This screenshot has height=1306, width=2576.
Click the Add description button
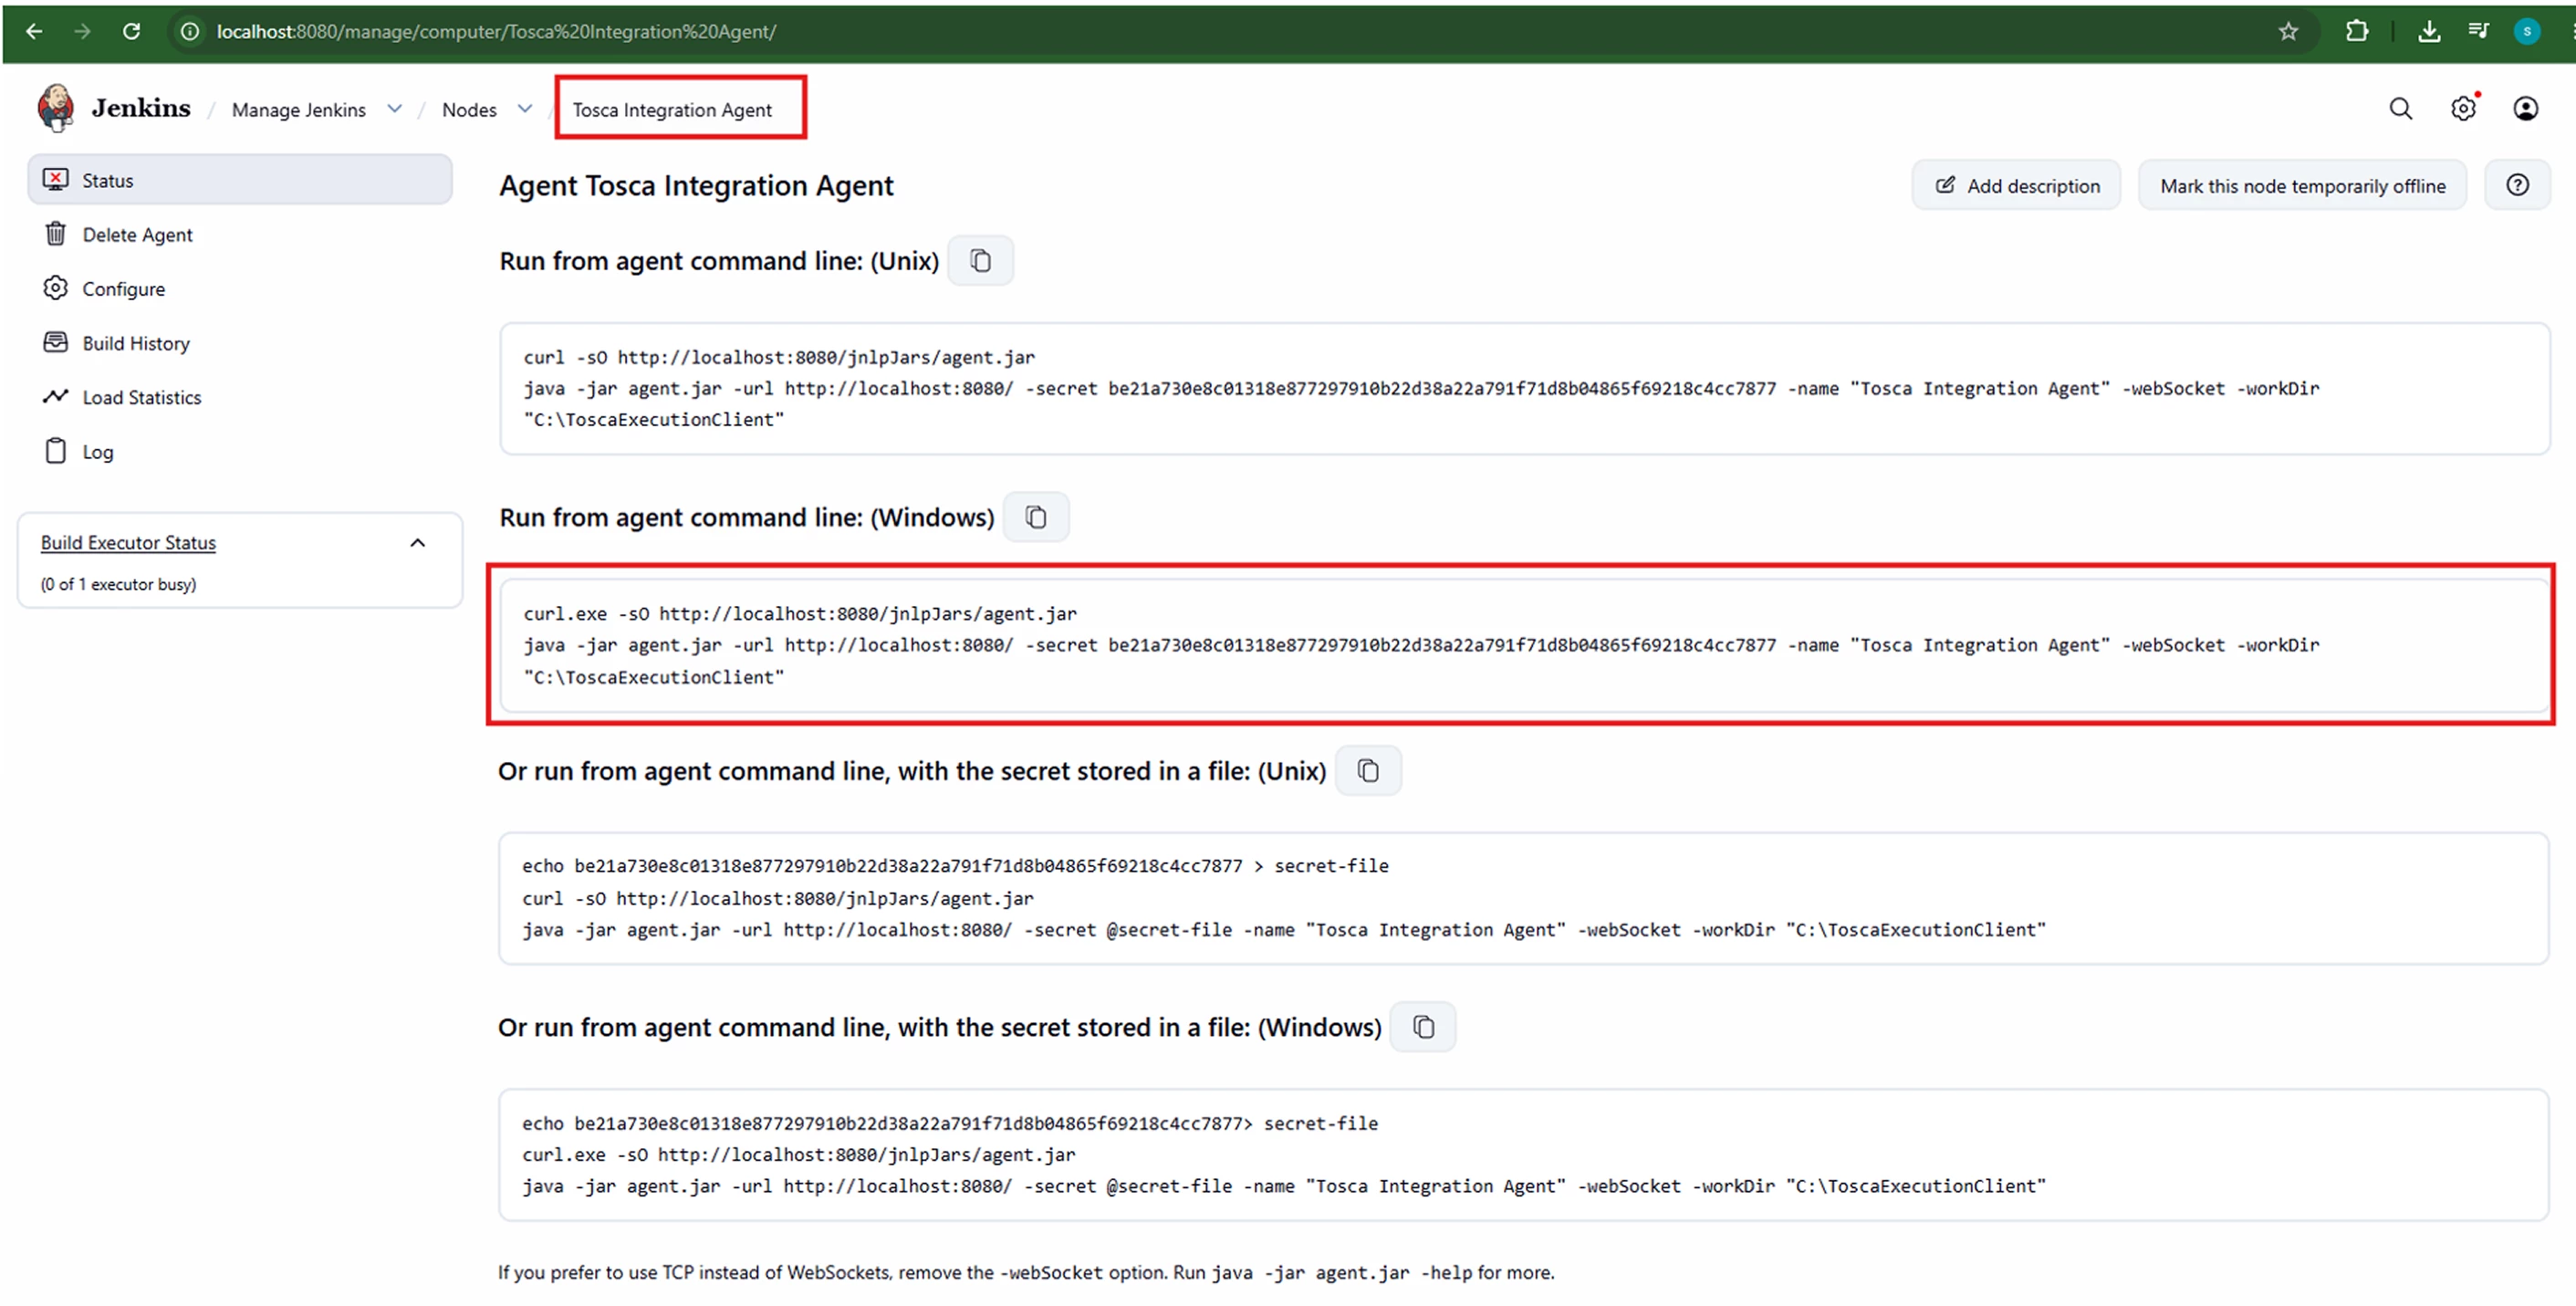pyautogui.click(x=2017, y=185)
